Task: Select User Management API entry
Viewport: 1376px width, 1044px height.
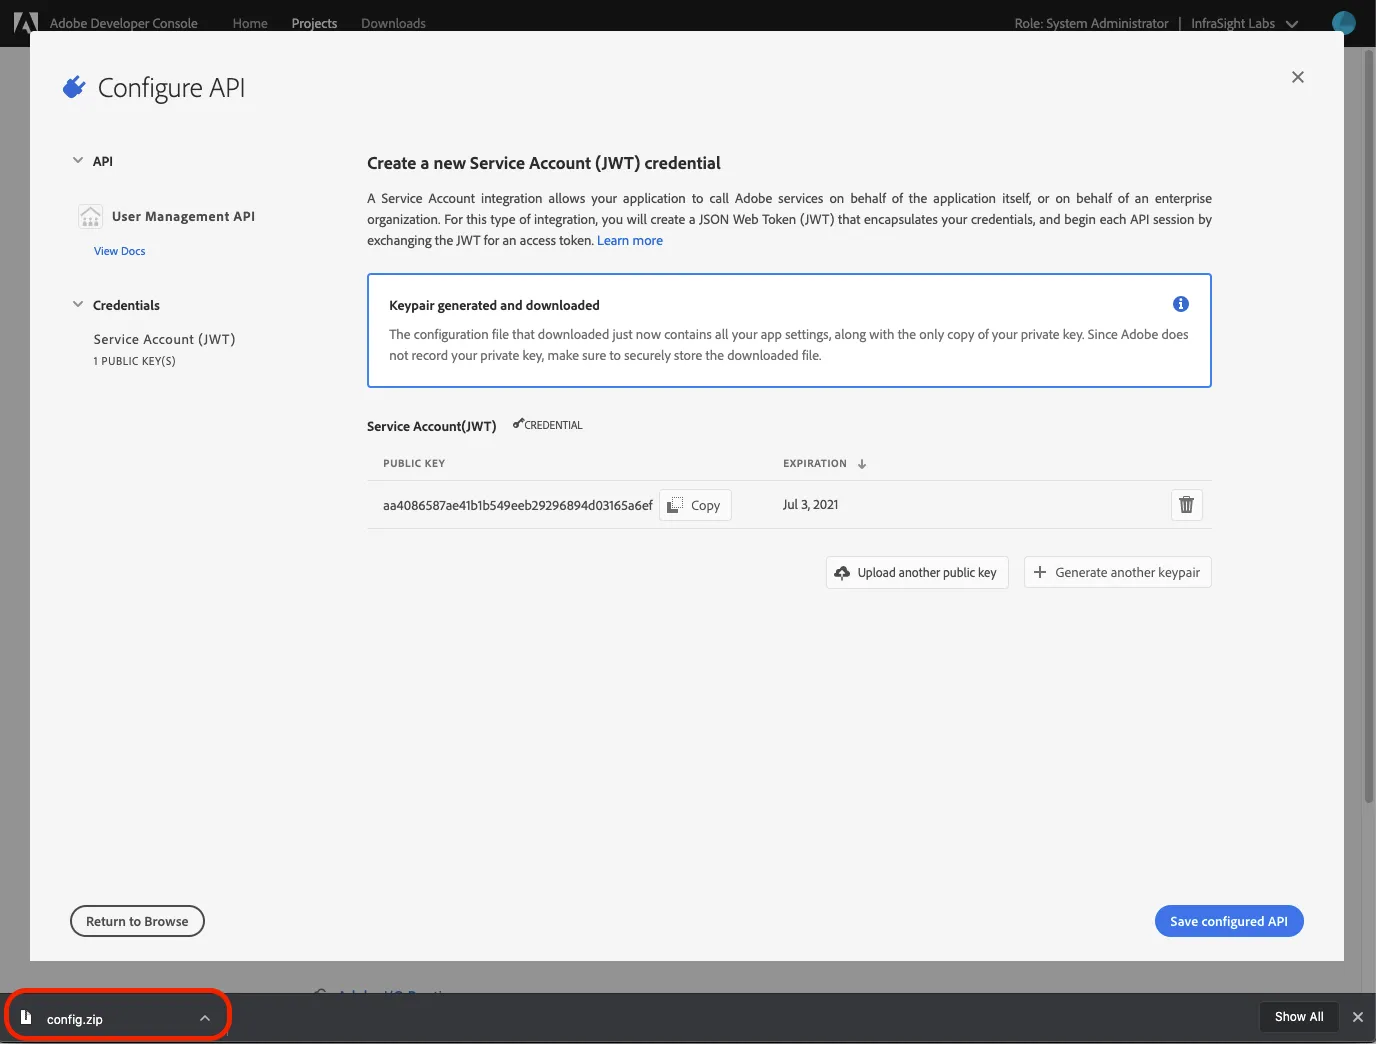Action: click(x=183, y=216)
